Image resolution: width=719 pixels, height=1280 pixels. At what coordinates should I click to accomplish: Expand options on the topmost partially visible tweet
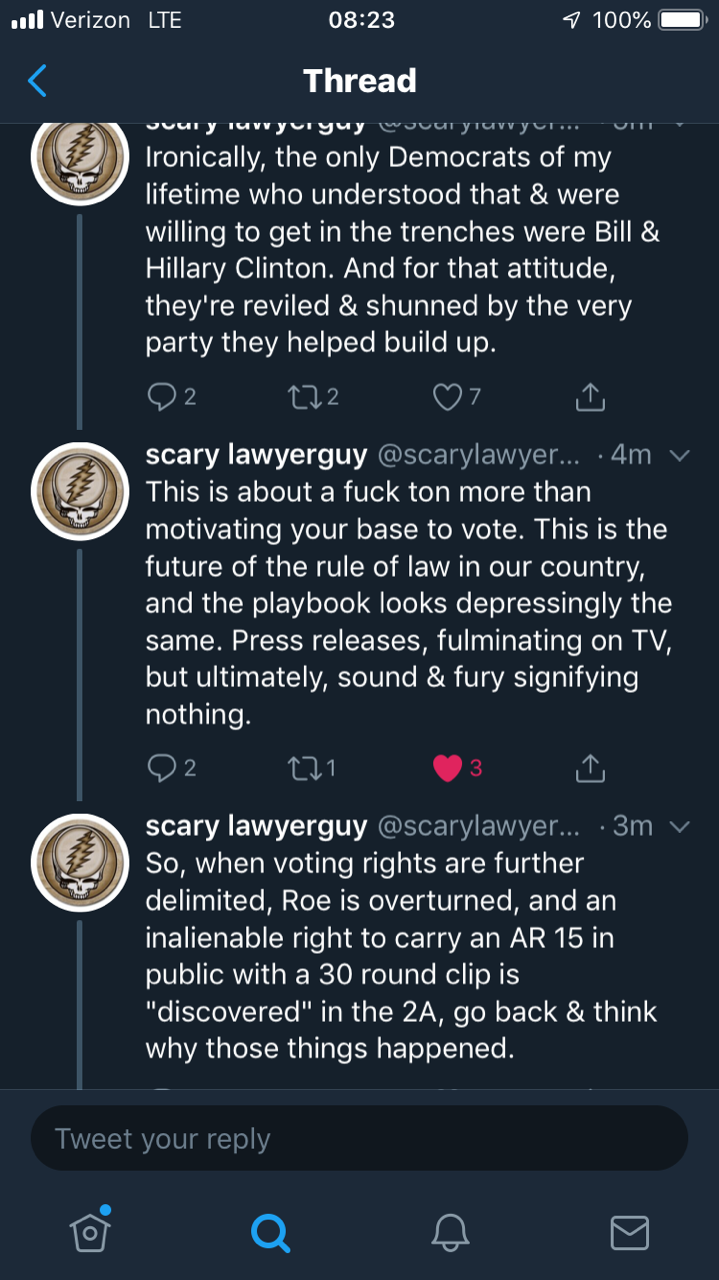679,125
